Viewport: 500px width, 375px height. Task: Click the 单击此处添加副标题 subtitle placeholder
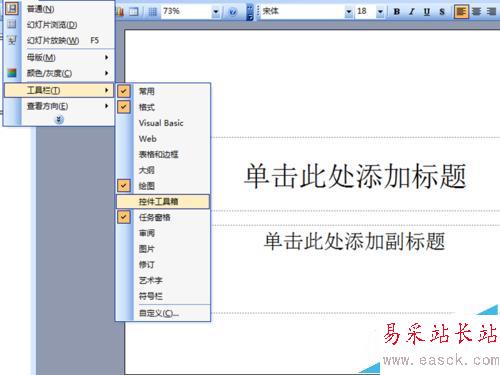(x=355, y=241)
